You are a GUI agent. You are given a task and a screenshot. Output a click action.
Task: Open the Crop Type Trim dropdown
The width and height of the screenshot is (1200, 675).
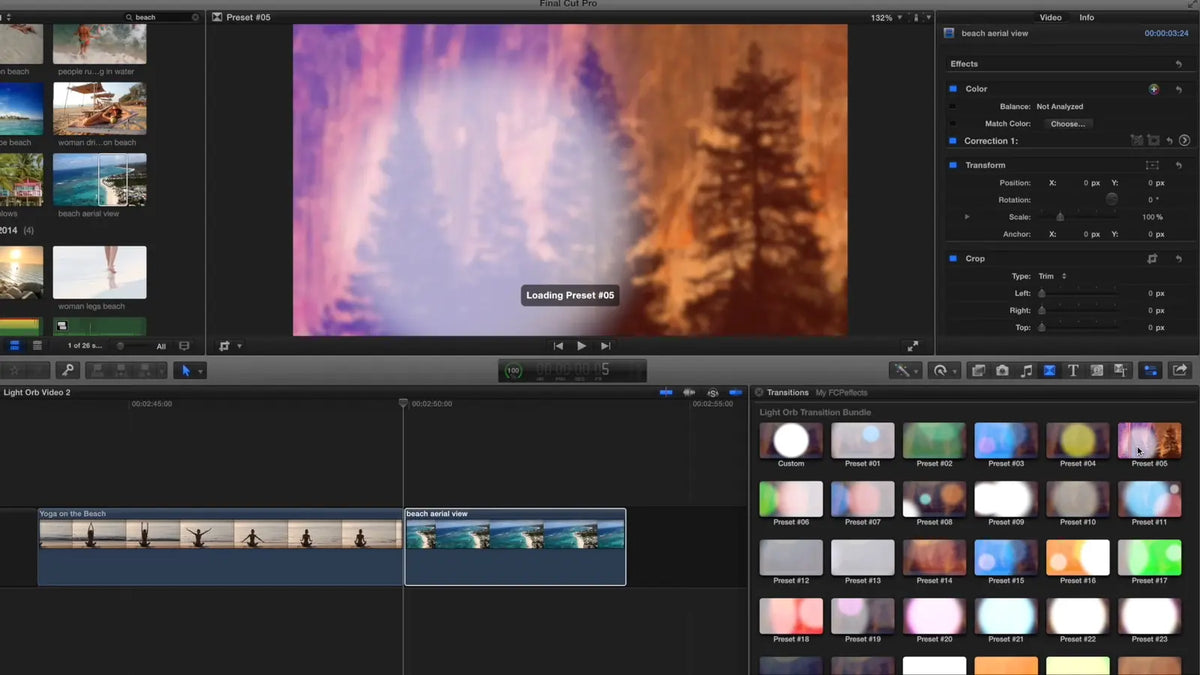[x=1052, y=276]
